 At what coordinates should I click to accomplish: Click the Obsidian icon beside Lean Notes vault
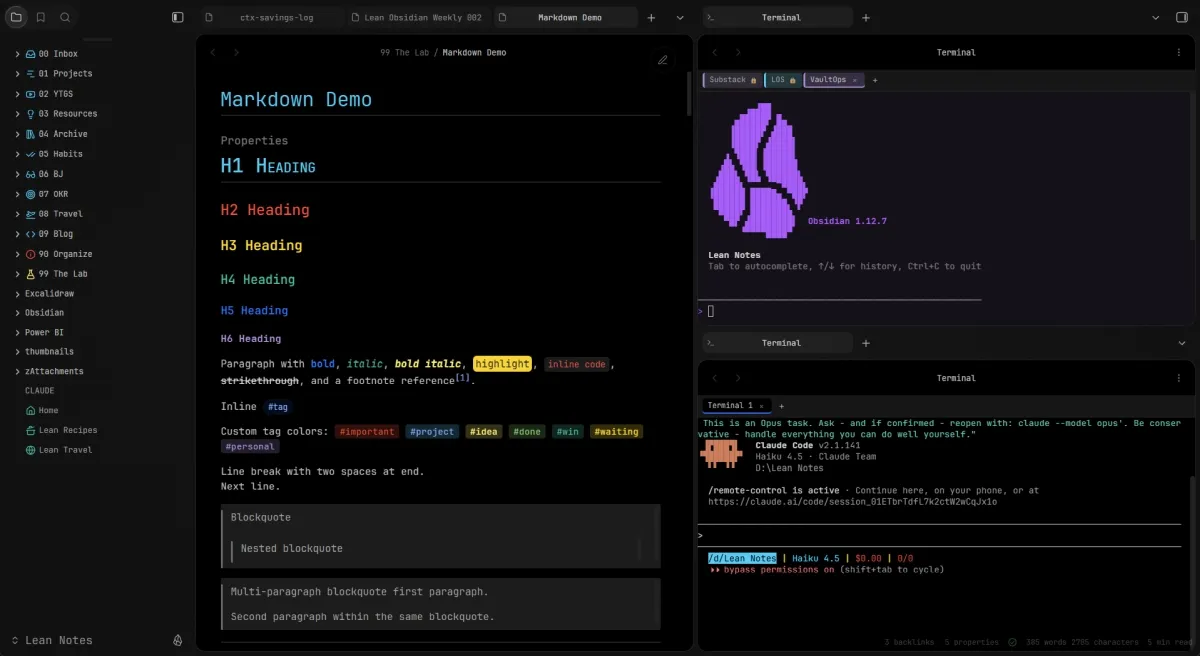click(178, 640)
